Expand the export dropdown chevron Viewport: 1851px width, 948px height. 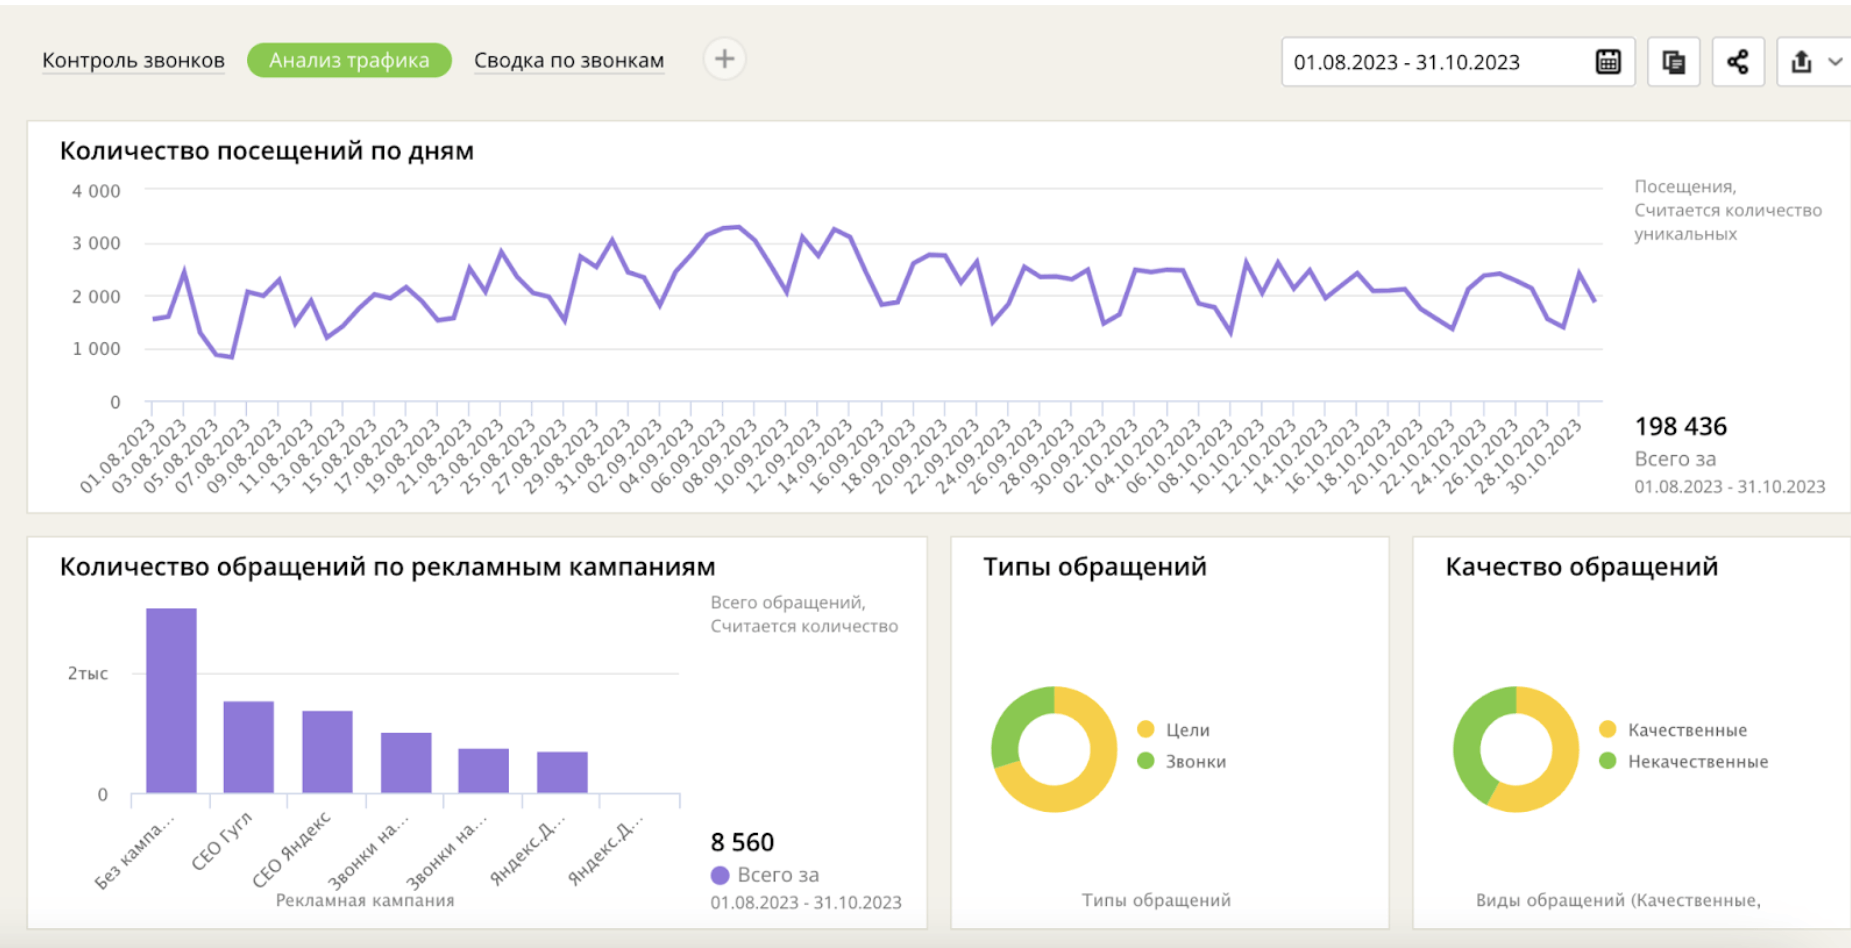click(1835, 62)
